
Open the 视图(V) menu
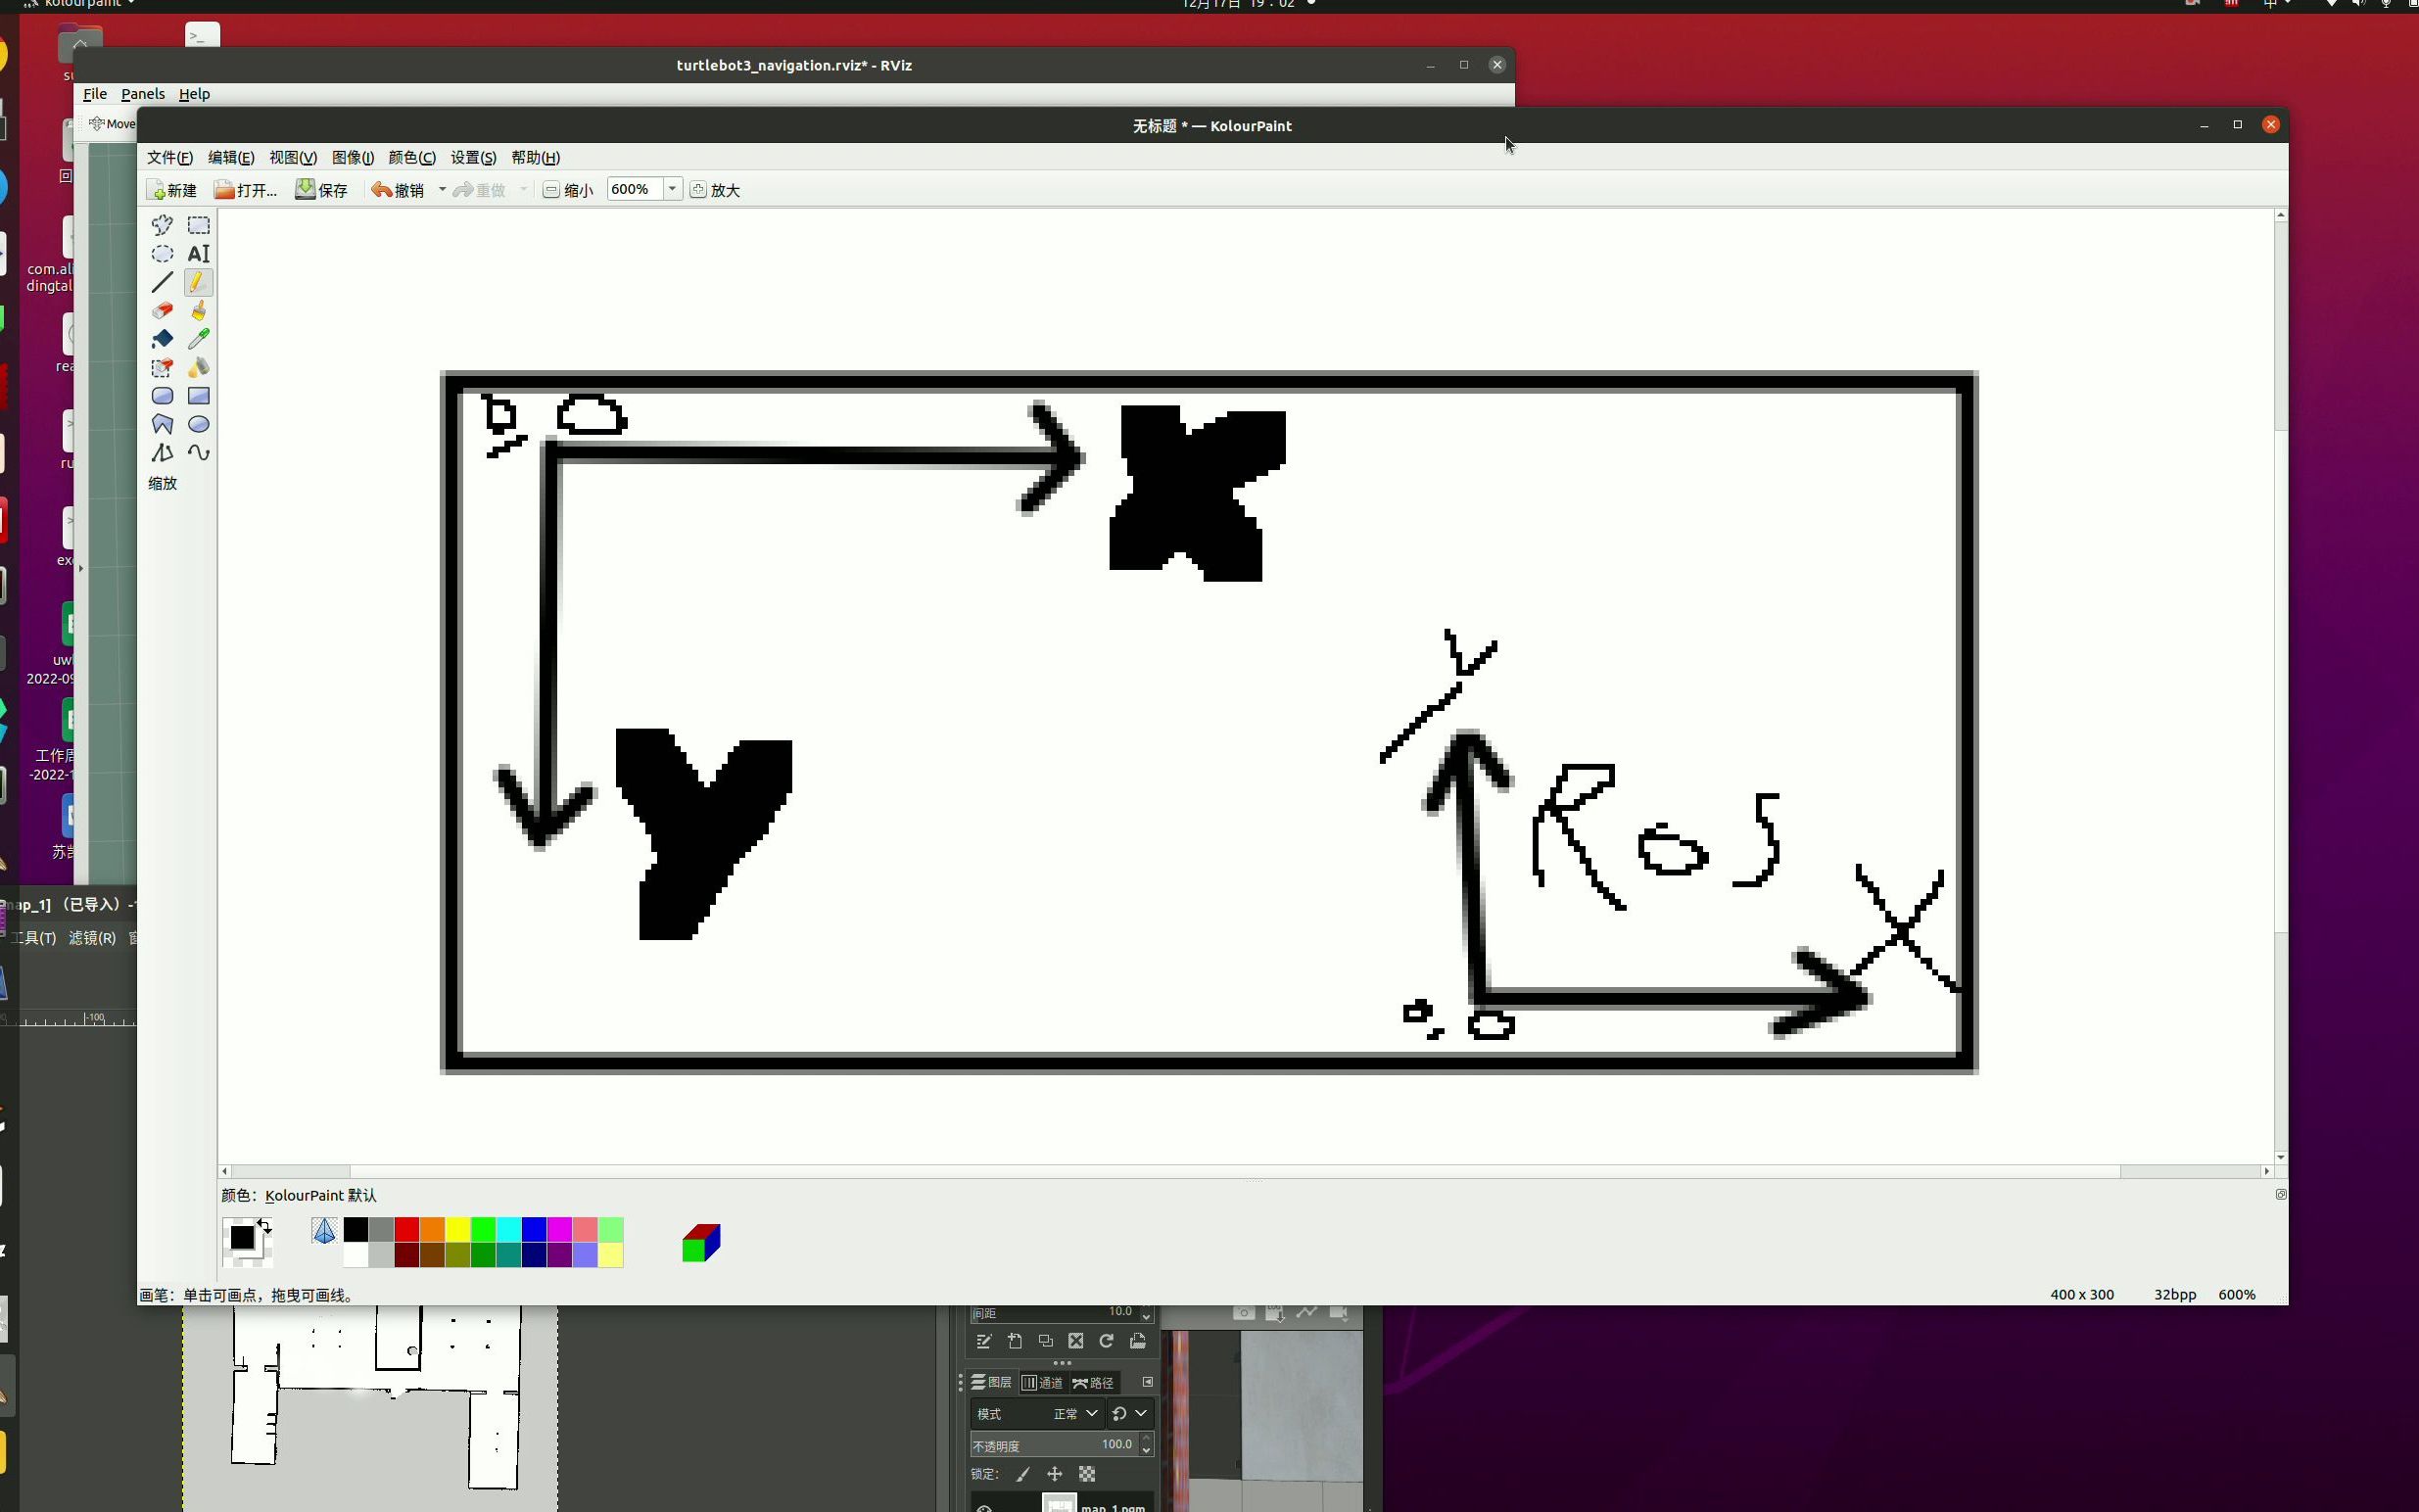(293, 158)
